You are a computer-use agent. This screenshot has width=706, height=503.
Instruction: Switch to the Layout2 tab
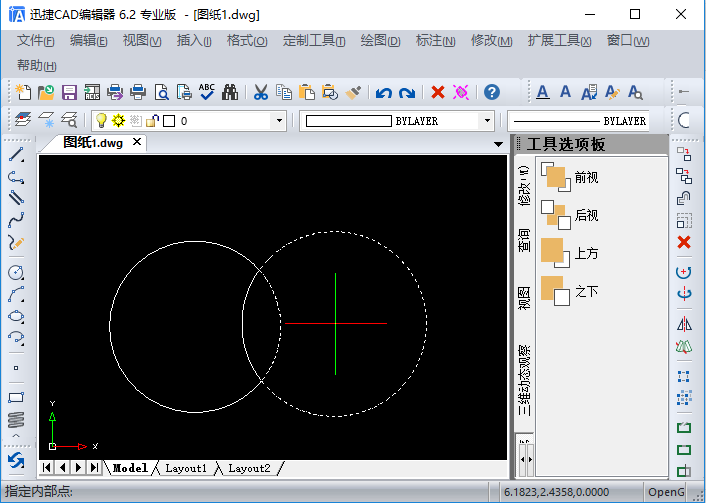tap(249, 468)
